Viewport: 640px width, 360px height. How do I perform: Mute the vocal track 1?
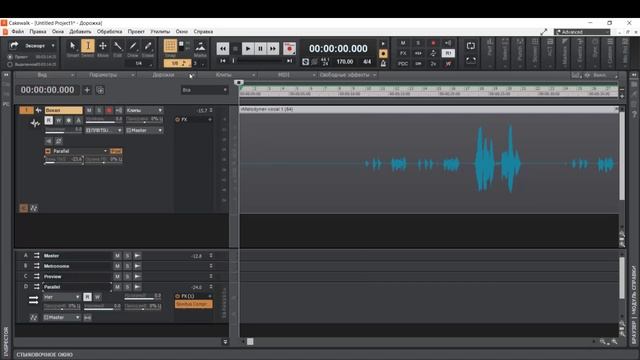pos(89,110)
